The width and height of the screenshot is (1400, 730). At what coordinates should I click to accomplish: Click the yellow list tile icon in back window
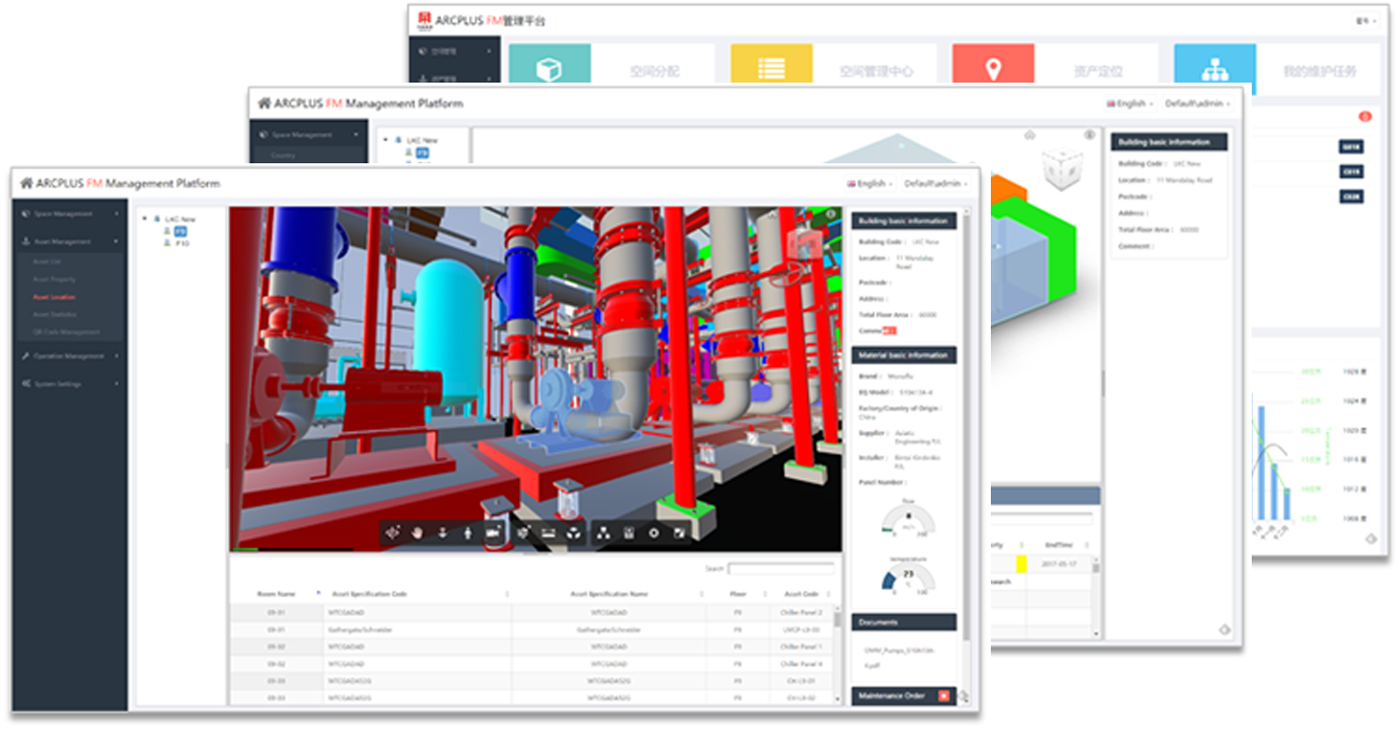tap(771, 70)
